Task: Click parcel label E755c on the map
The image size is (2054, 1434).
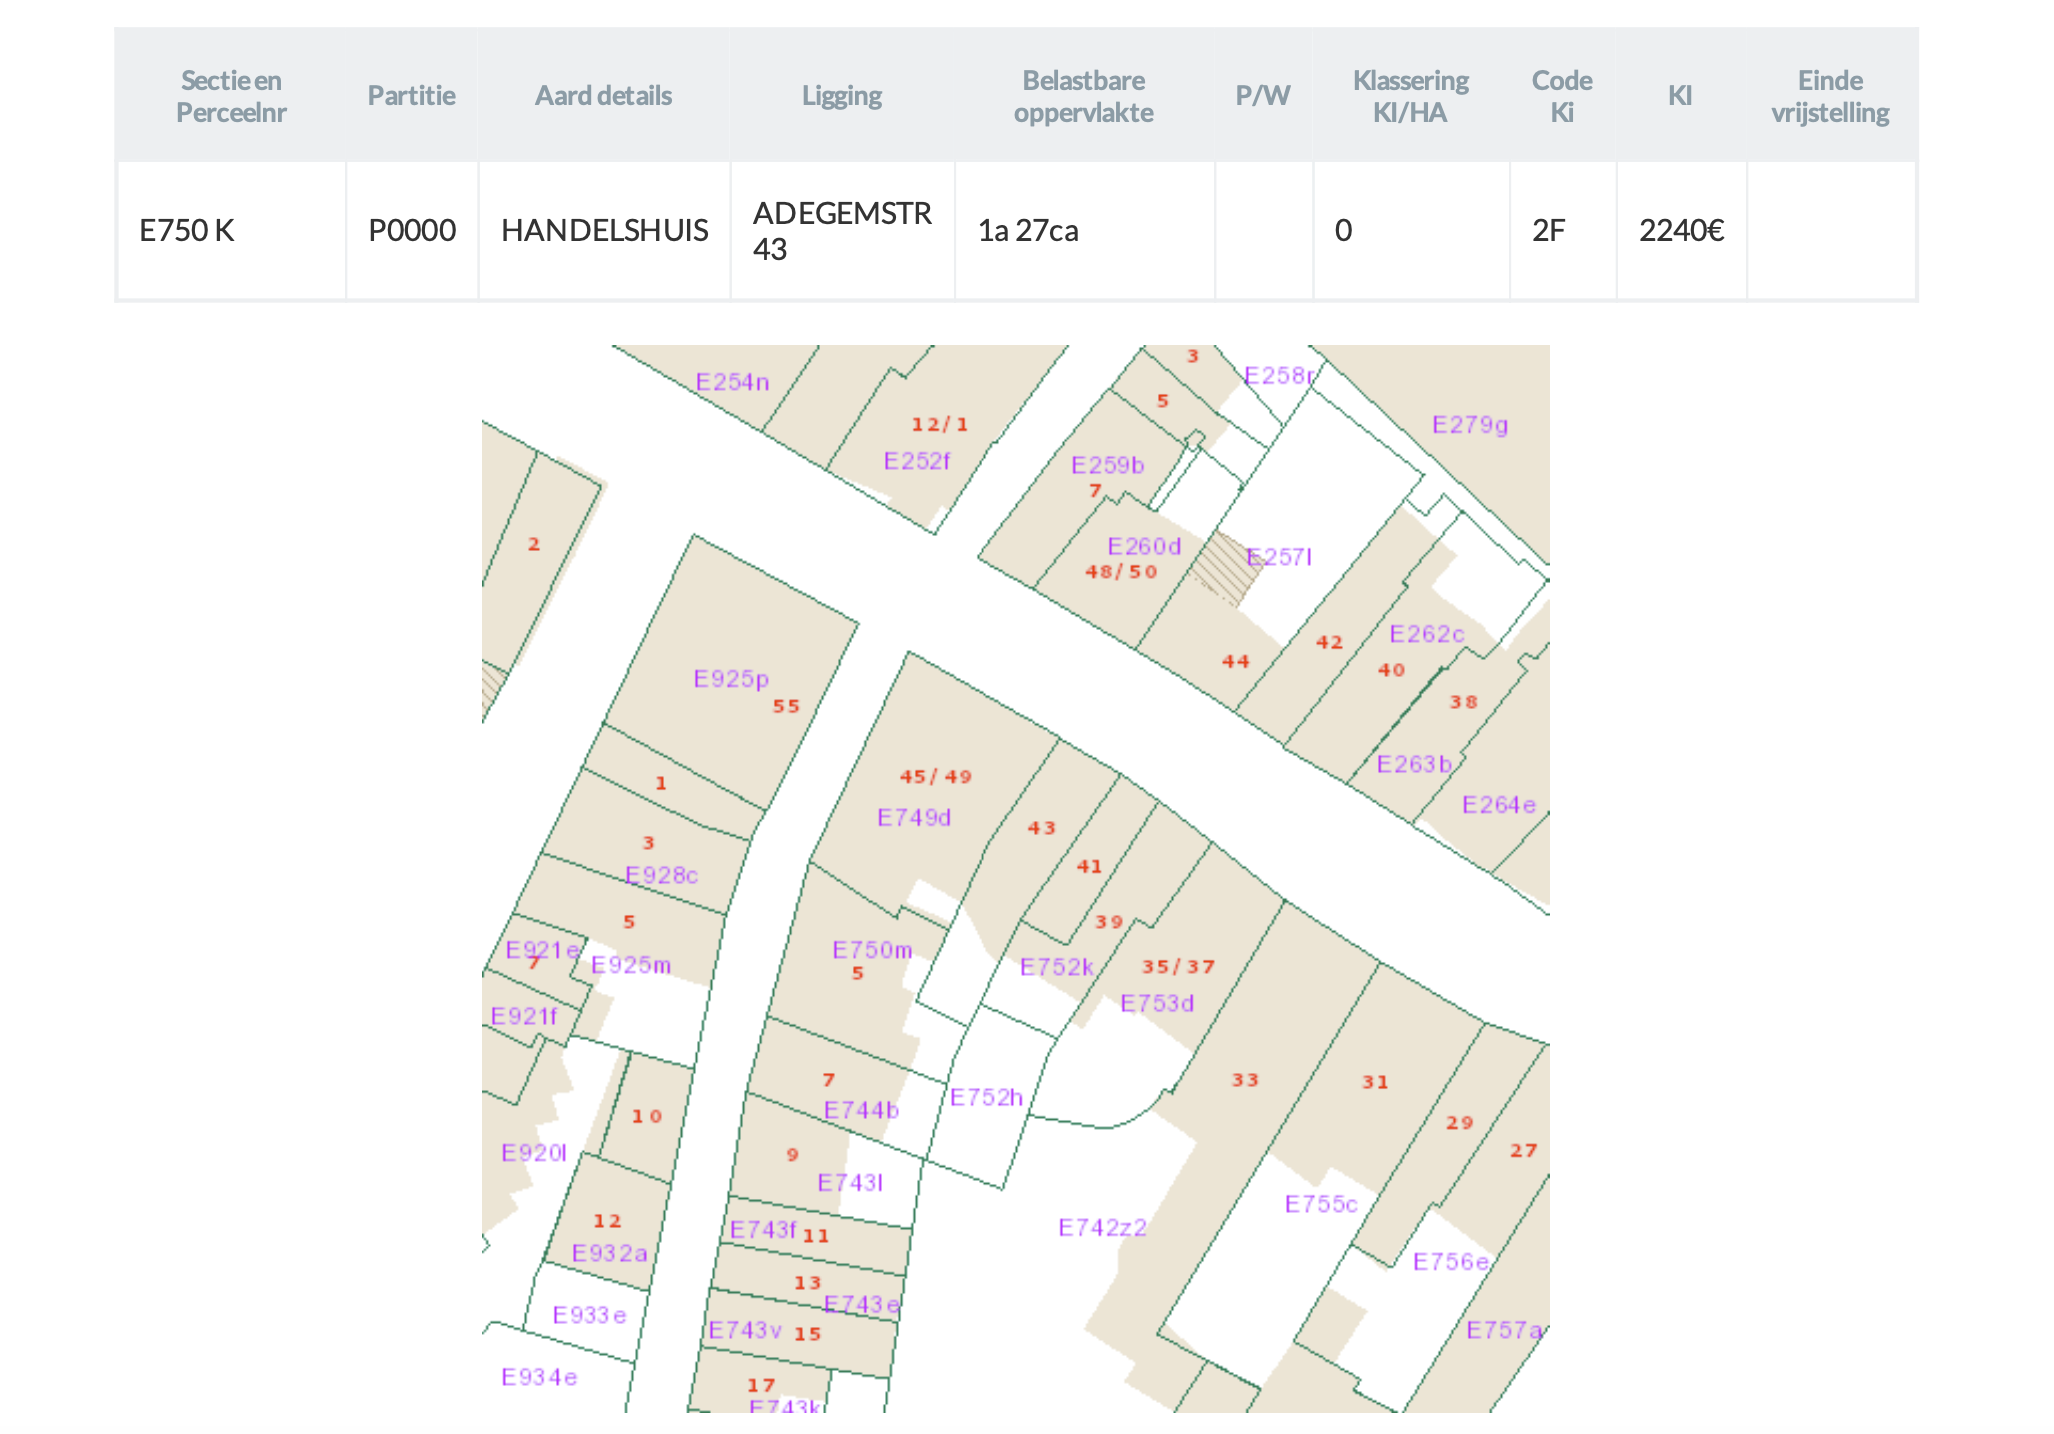Action: [1321, 1204]
